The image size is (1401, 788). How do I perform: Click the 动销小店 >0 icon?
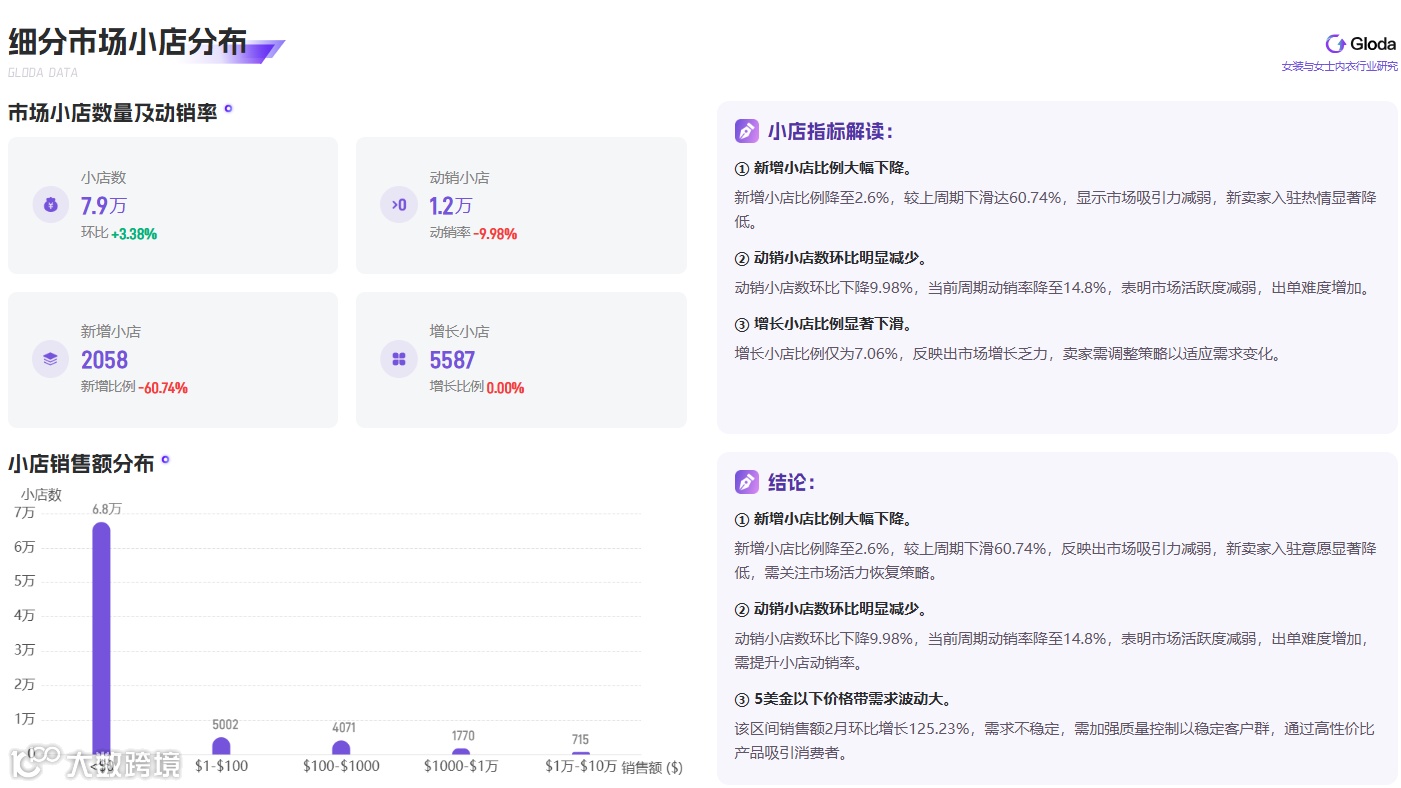point(399,205)
